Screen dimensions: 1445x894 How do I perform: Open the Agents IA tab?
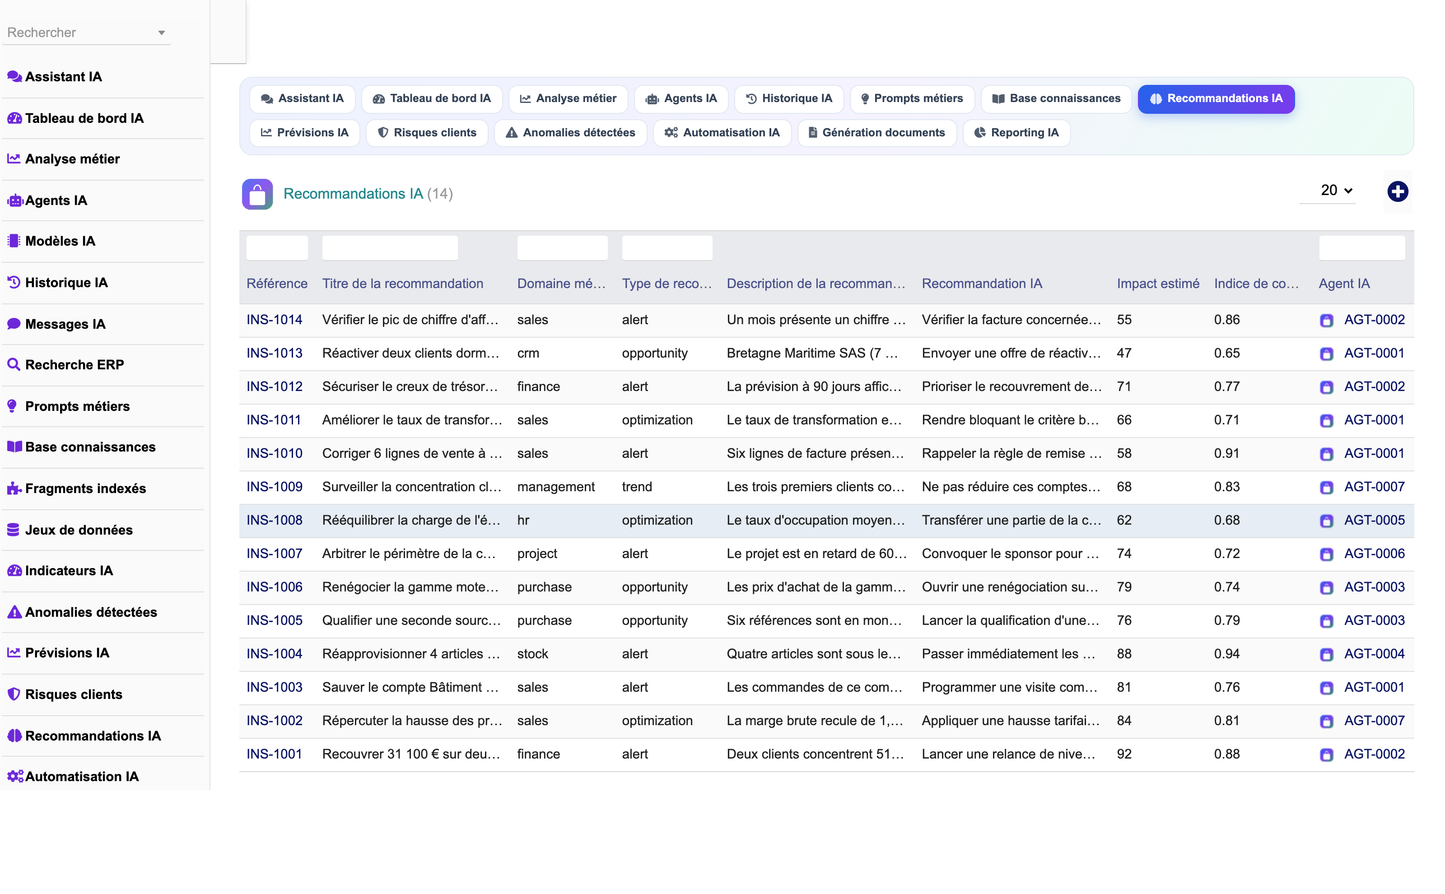tap(681, 99)
